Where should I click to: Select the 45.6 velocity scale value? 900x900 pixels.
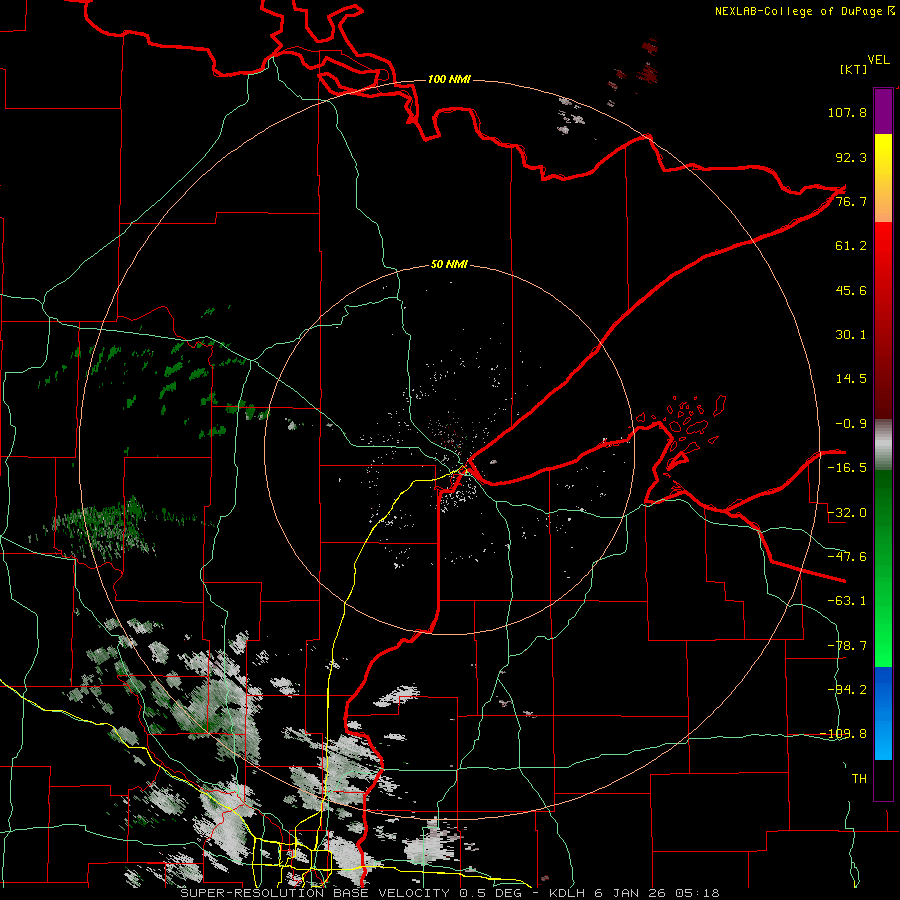851,290
